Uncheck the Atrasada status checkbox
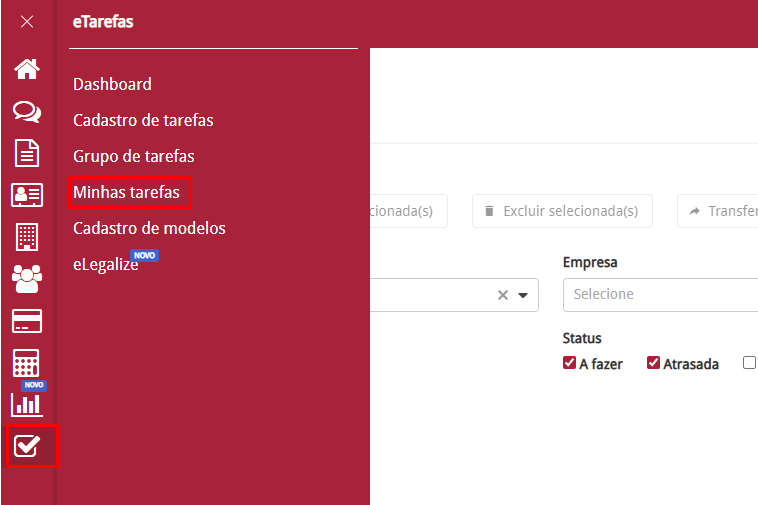758x505 pixels. click(654, 363)
